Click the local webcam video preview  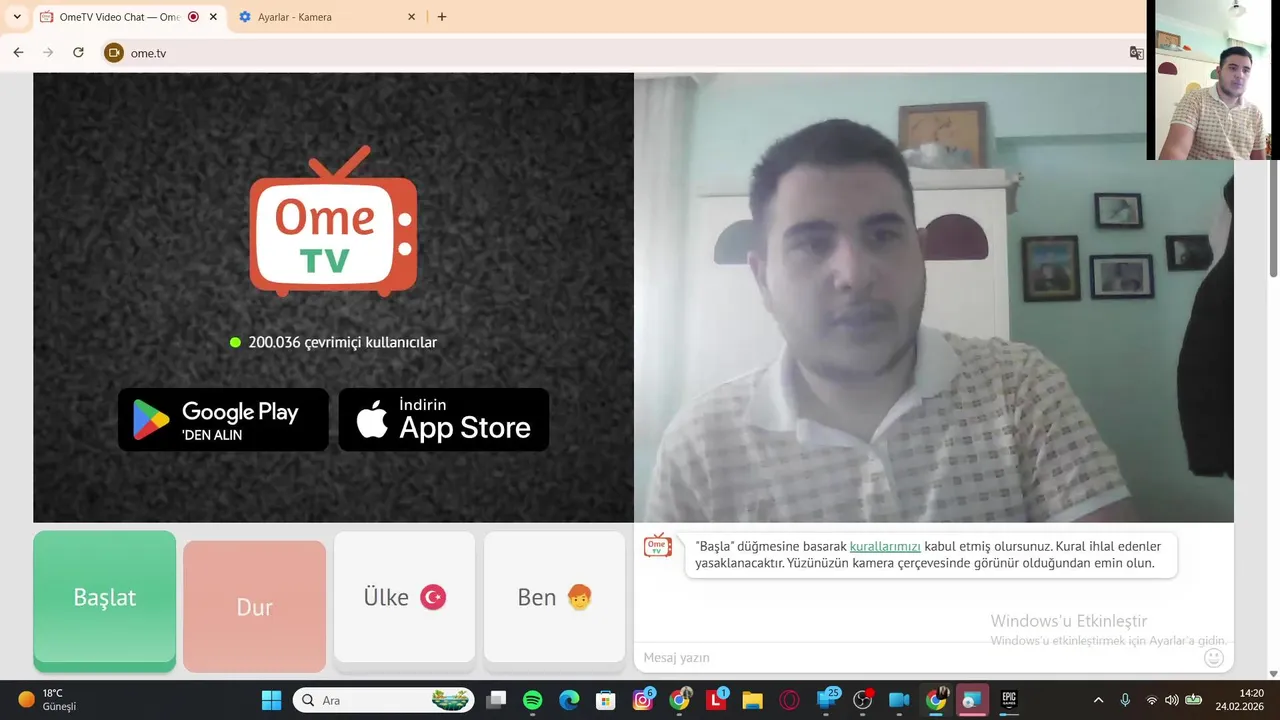(934, 297)
